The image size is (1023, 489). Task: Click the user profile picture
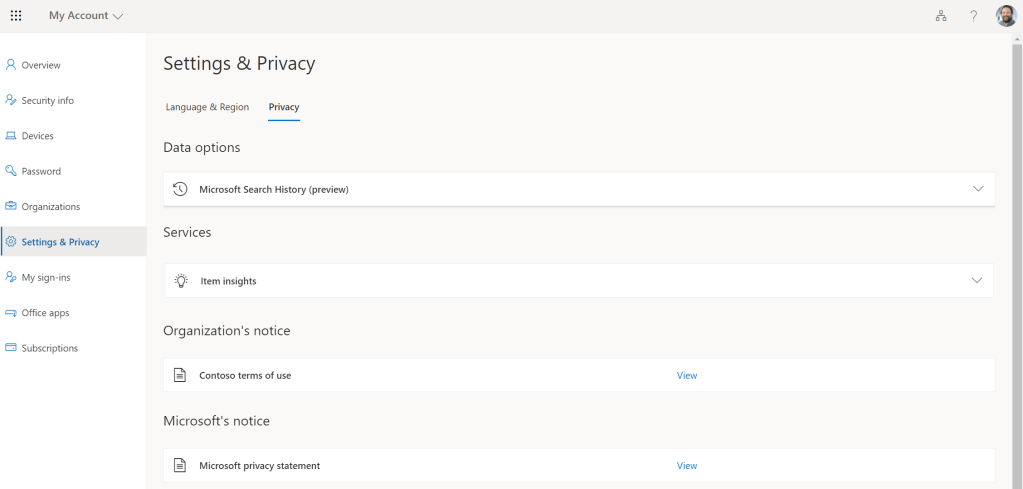[x=1006, y=16]
